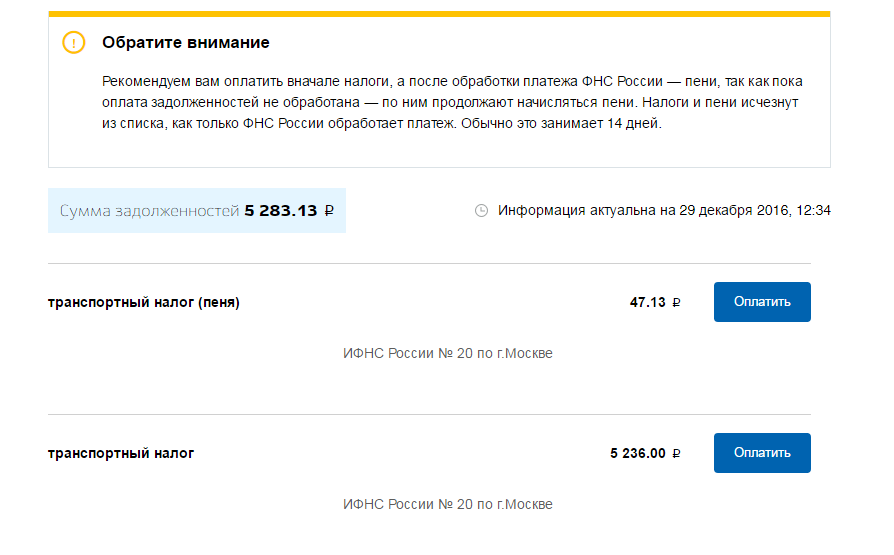Viewport: 894px width, 555px height.
Task: Click the yellow exclamation warning icon
Action: pyautogui.click(x=74, y=43)
